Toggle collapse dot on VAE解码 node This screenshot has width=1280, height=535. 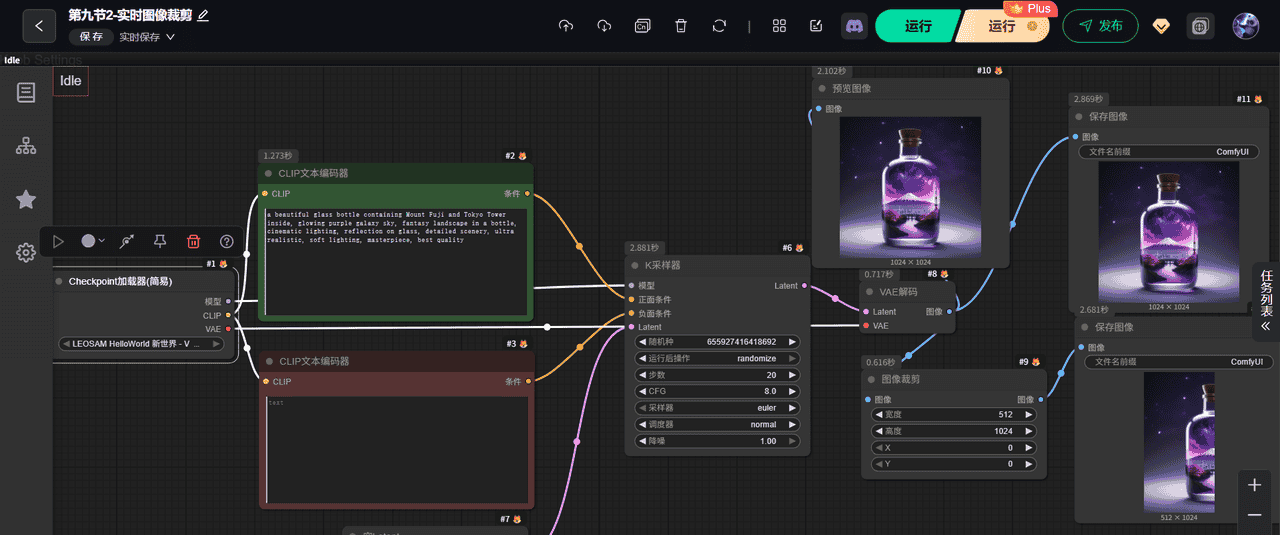pyautogui.click(x=870, y=292)
